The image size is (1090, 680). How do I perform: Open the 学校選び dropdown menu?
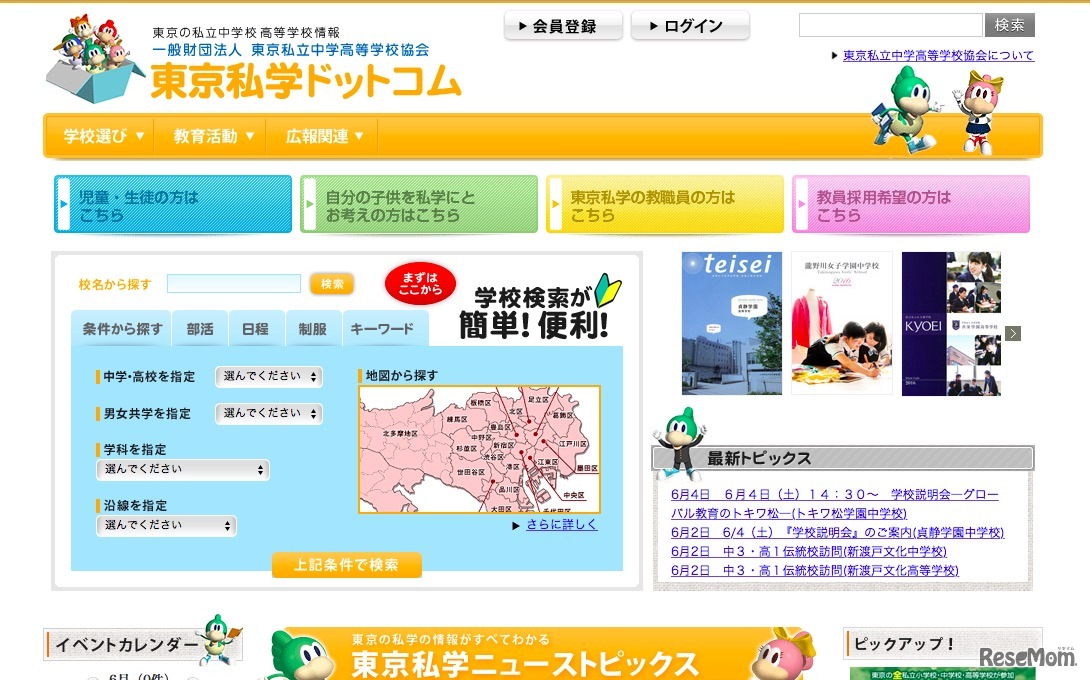[104, 136]
